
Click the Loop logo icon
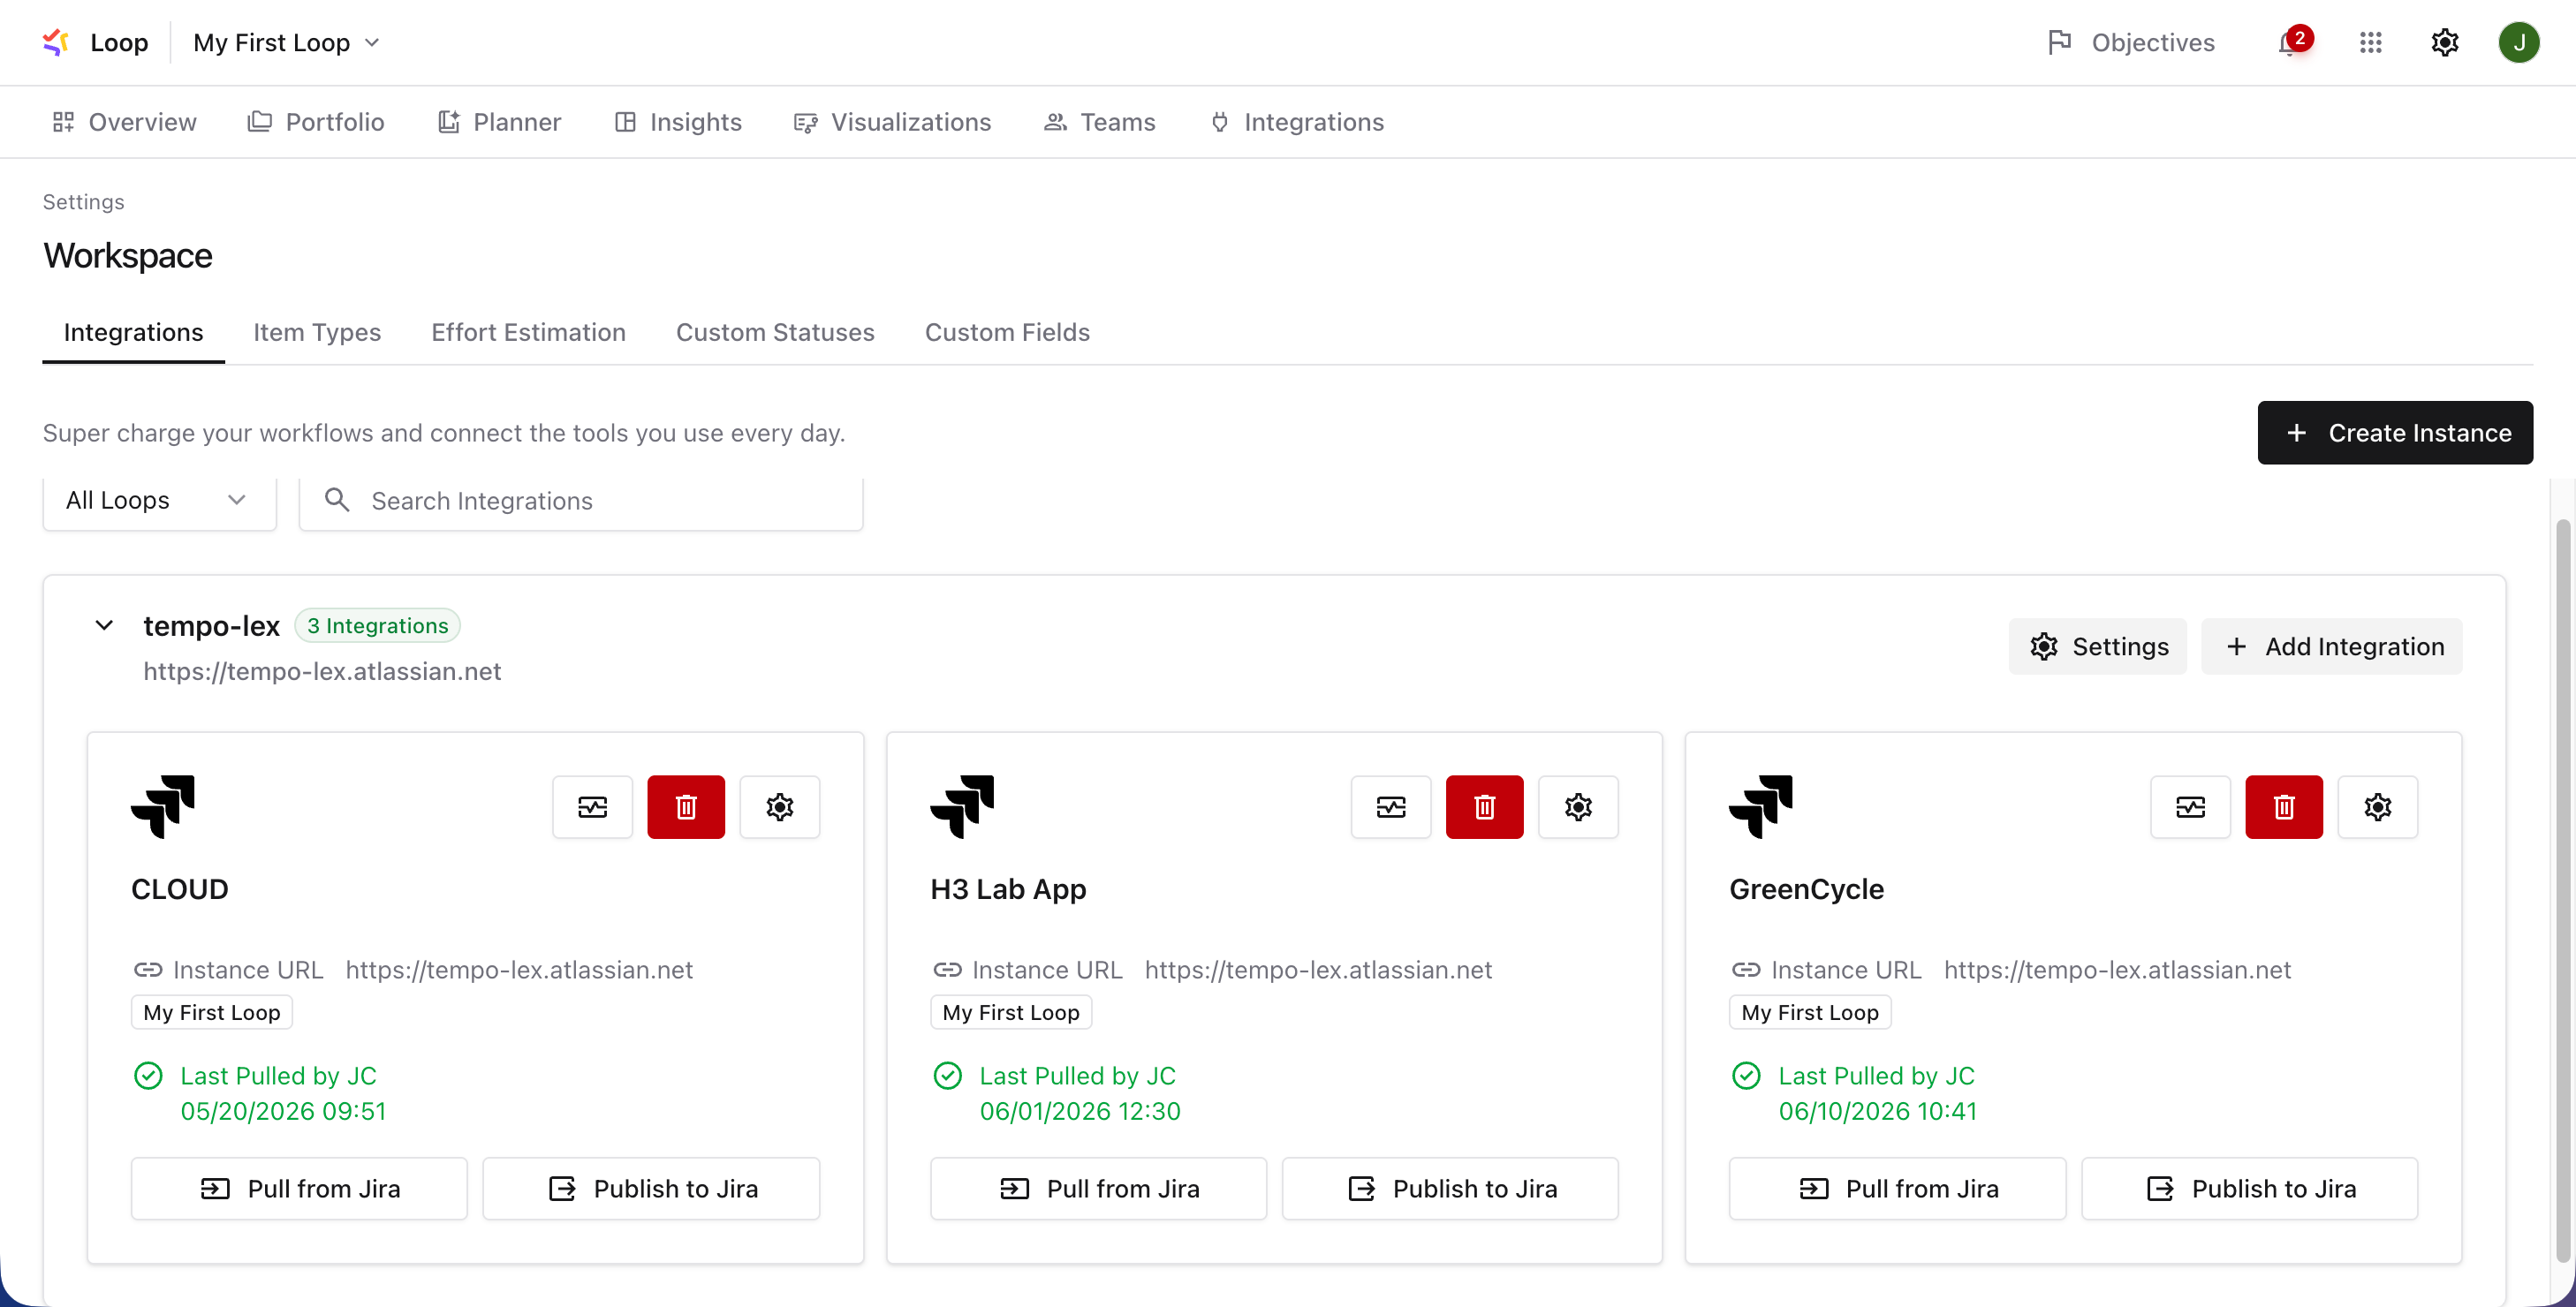56,42
